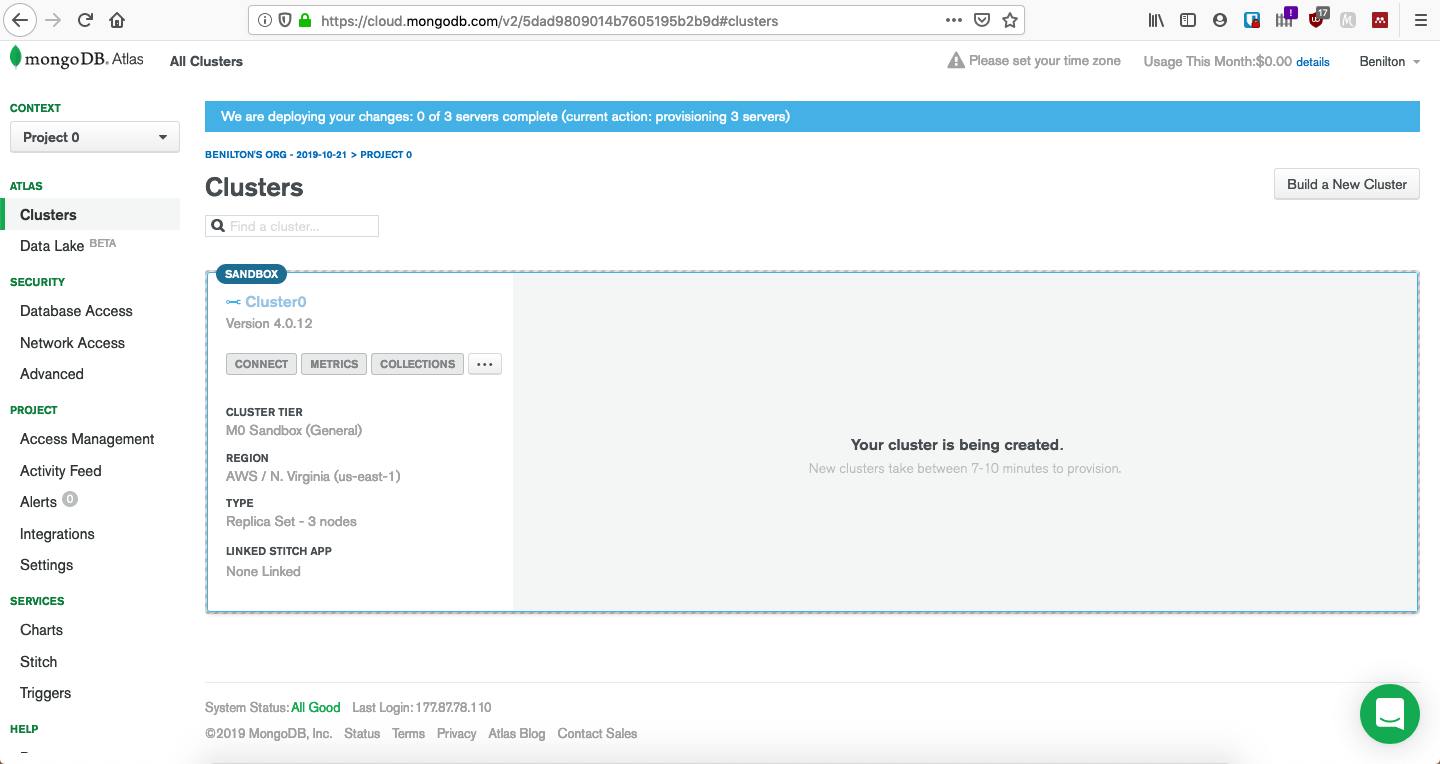
Task: Select Clusters in the sidebar
Action: 48,215
